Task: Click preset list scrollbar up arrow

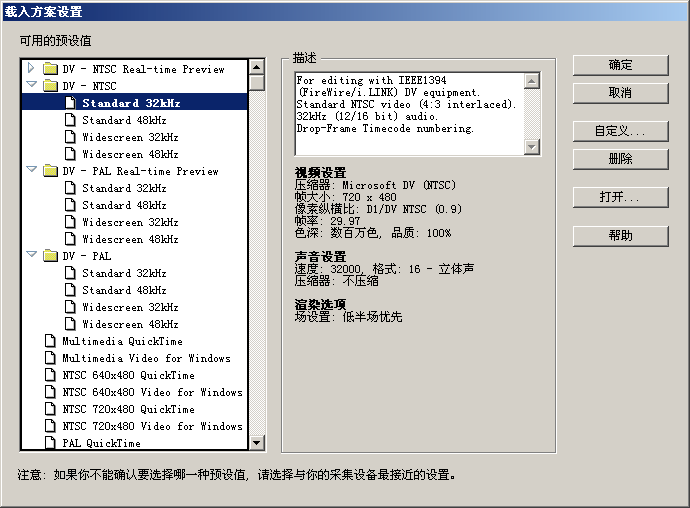Action: 257,67
